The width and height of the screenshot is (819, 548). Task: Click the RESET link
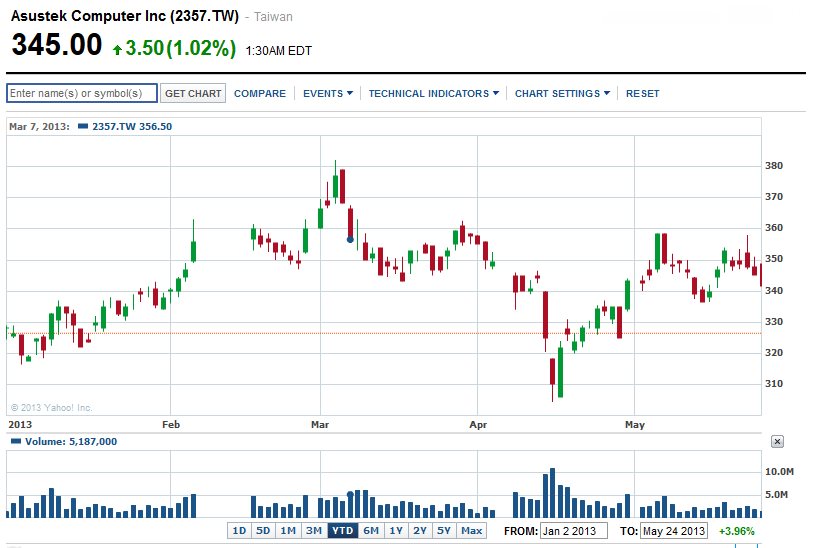642,94
